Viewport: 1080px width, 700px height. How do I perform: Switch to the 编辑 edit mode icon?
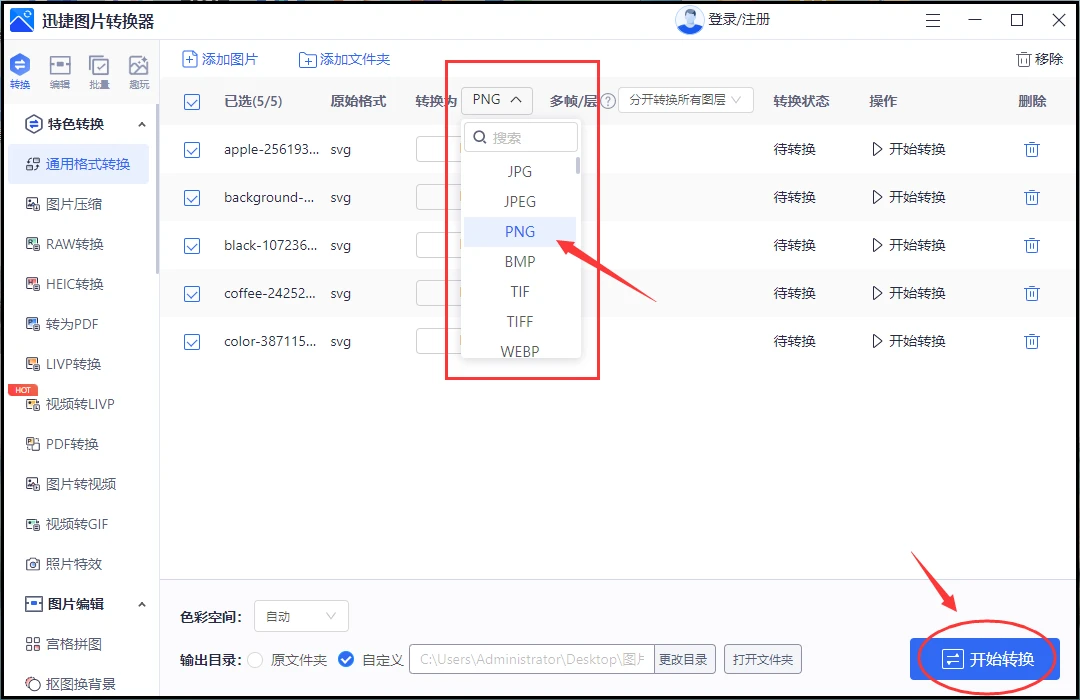coord(60,72)
